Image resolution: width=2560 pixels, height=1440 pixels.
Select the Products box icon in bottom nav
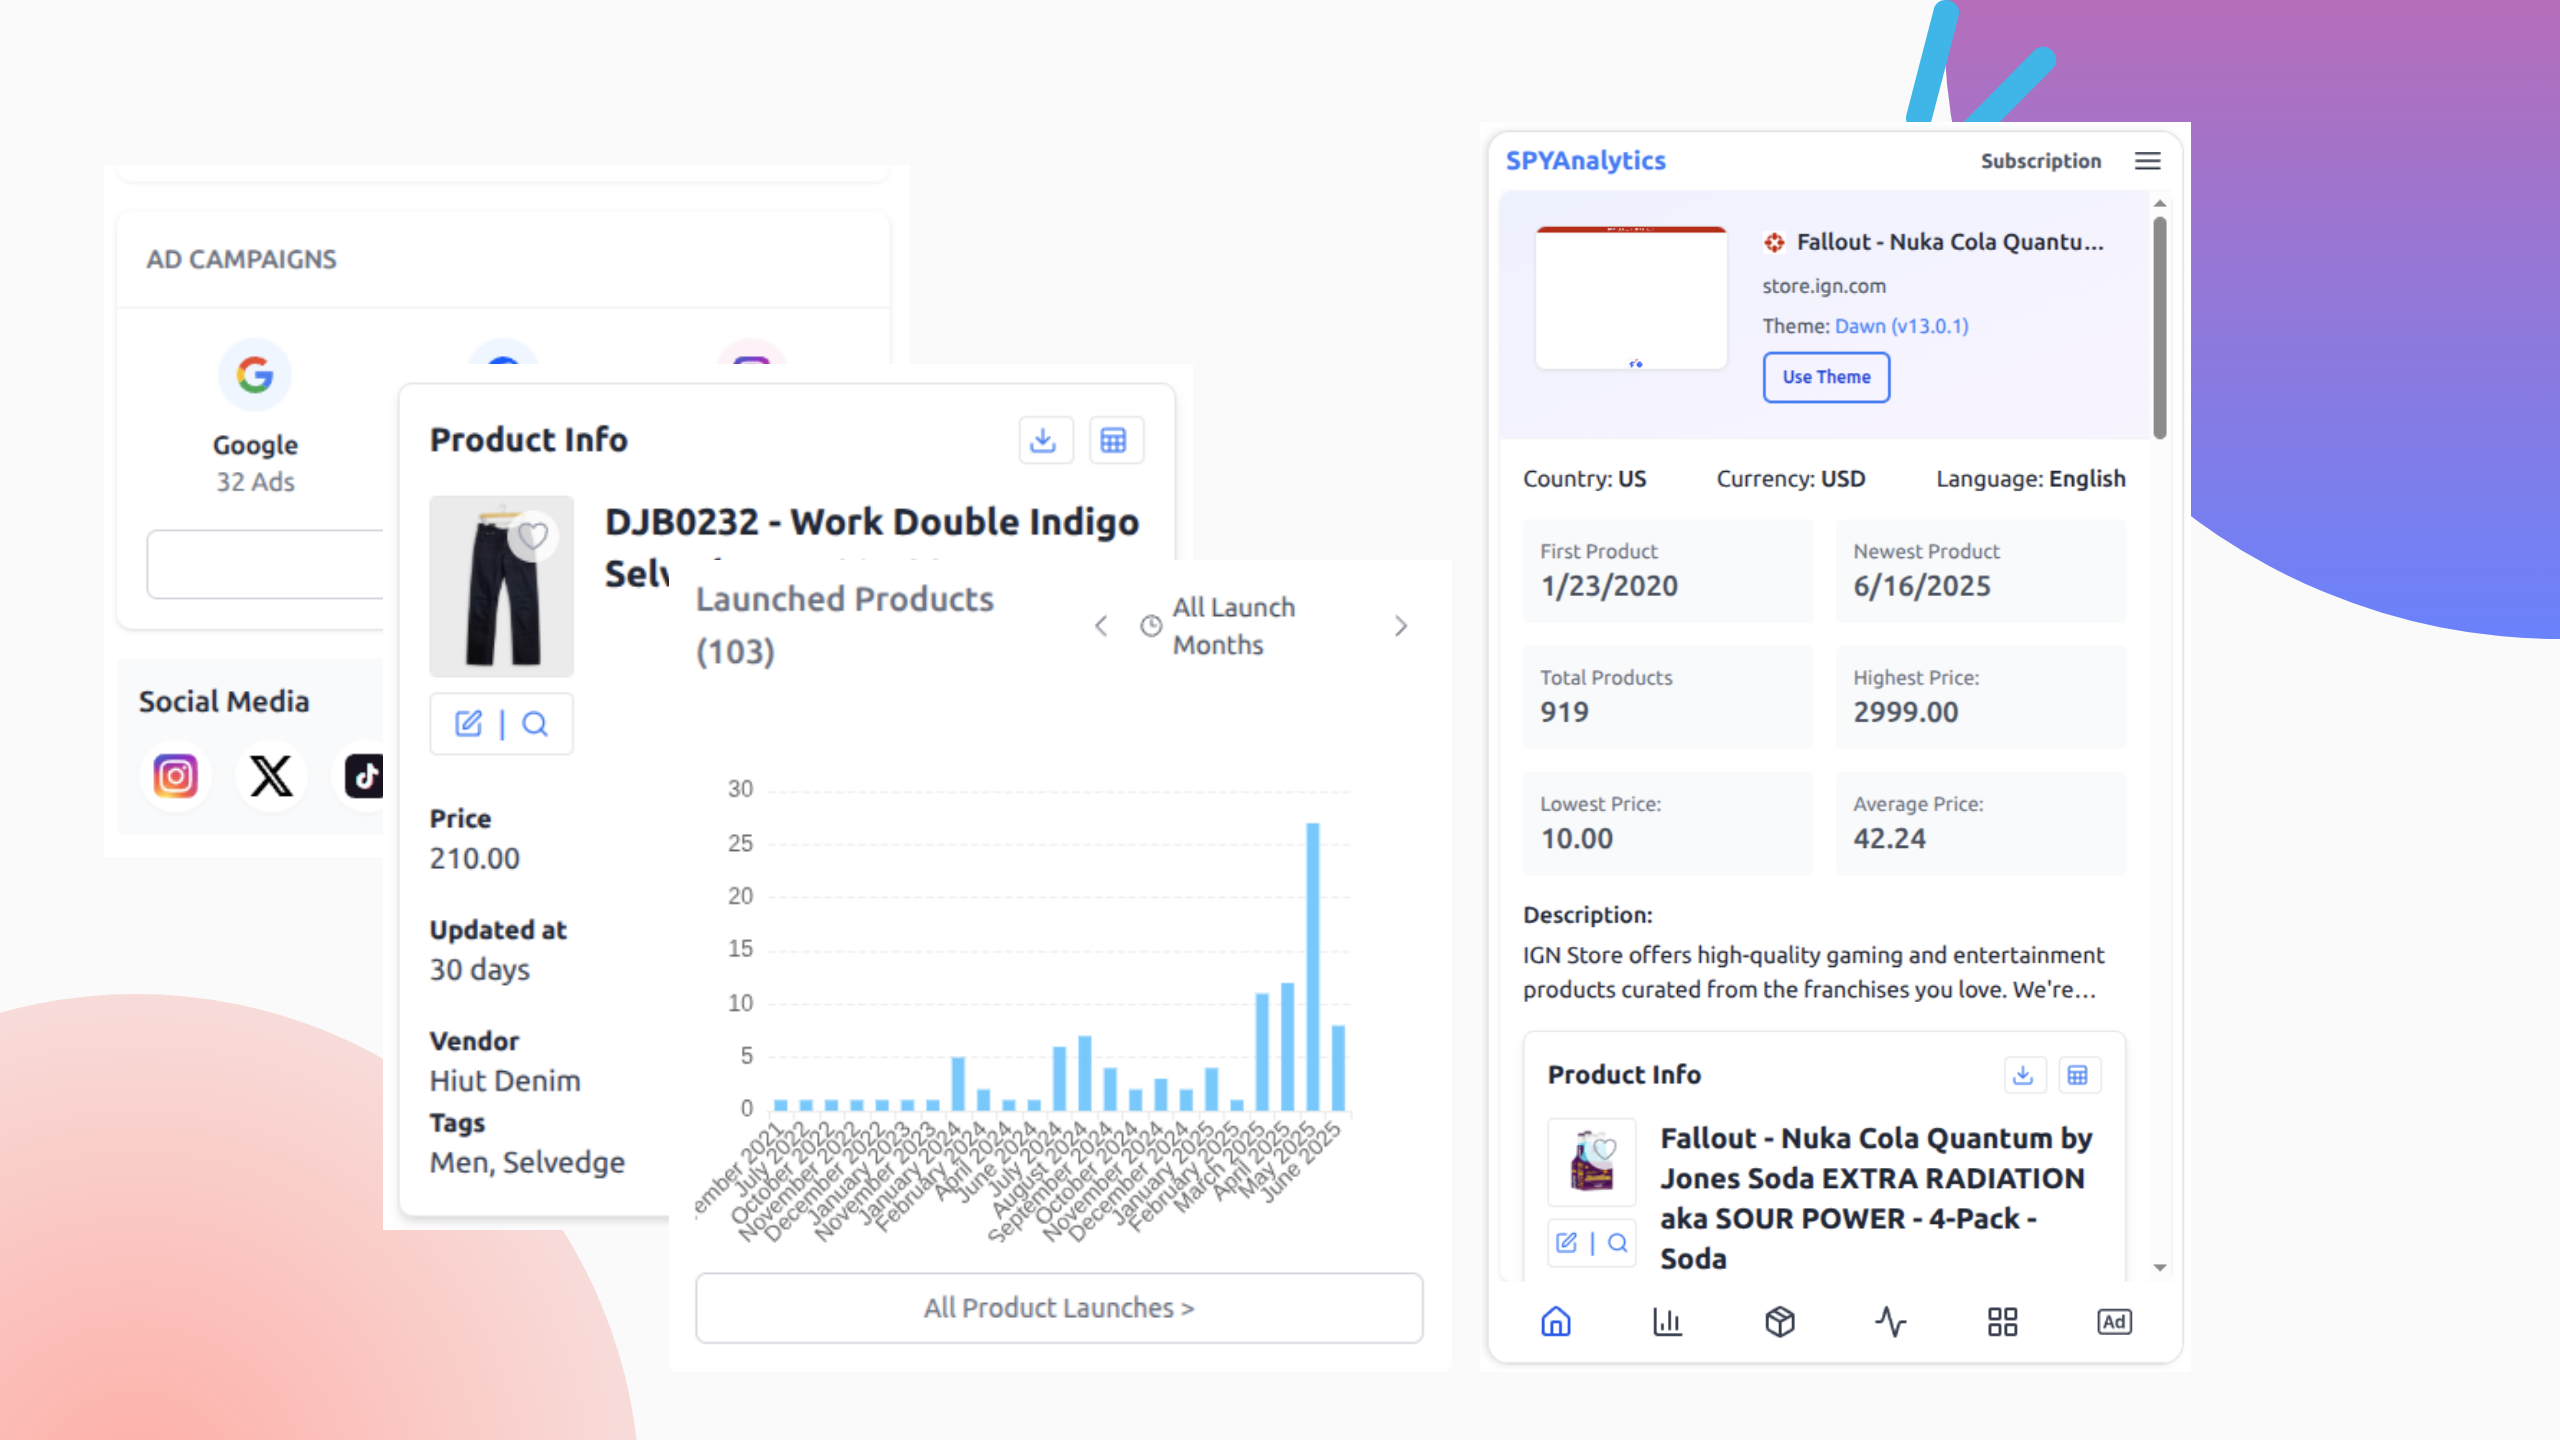[1780, 1322]
